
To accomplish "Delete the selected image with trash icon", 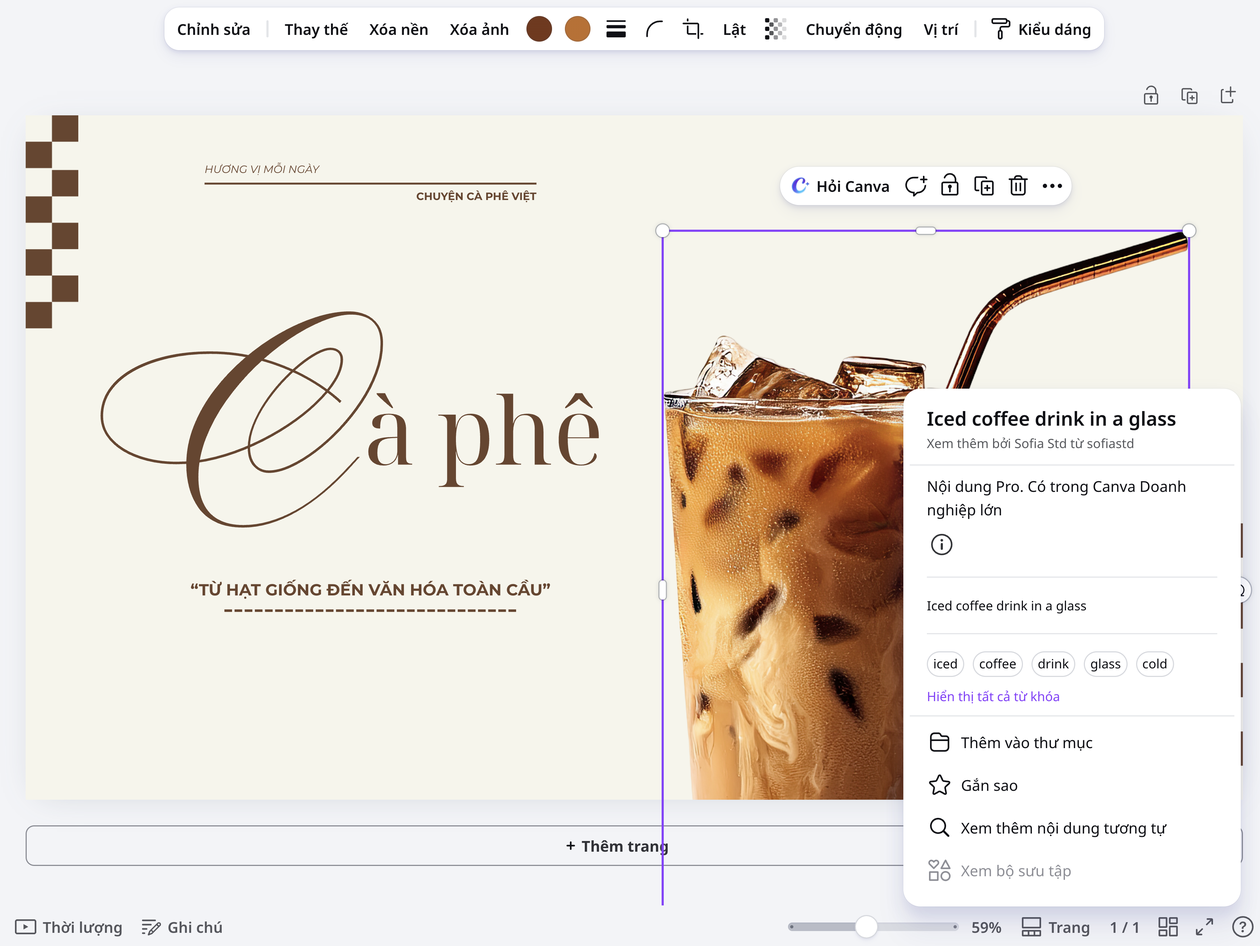I will (1018, 186).
